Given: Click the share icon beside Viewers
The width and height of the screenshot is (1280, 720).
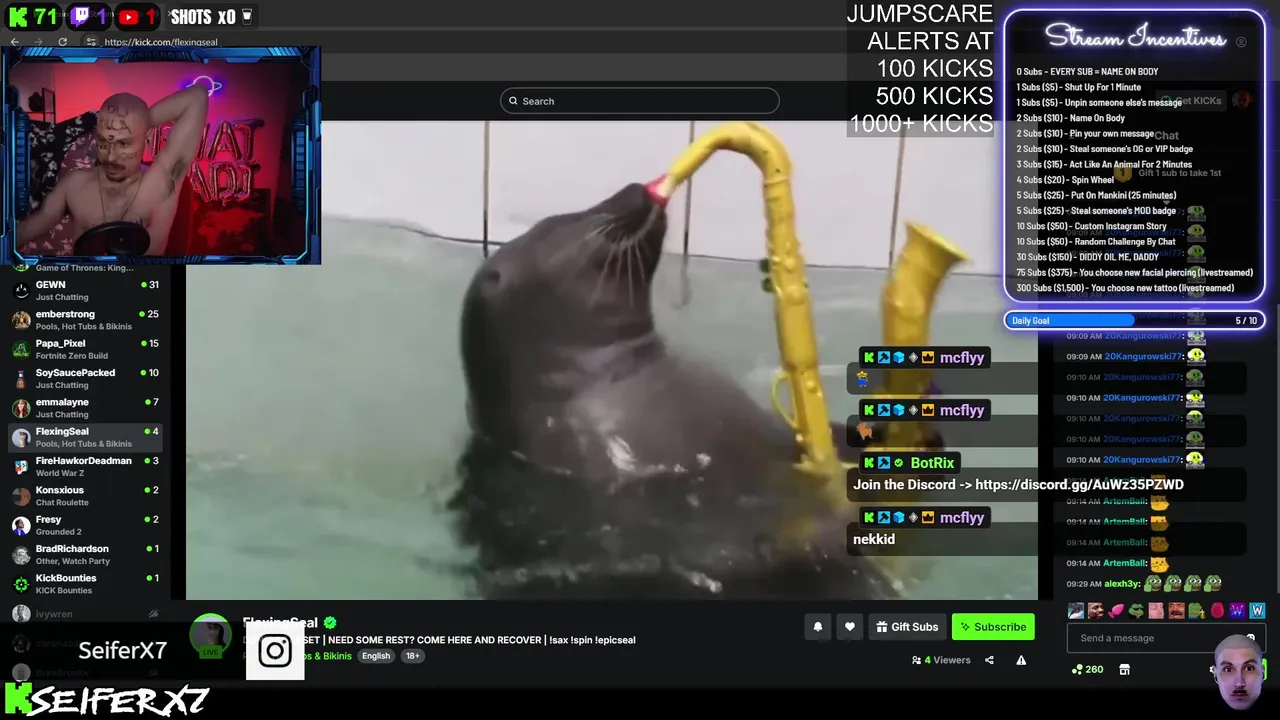Looking at the screenshot, I should coord(989,660).
